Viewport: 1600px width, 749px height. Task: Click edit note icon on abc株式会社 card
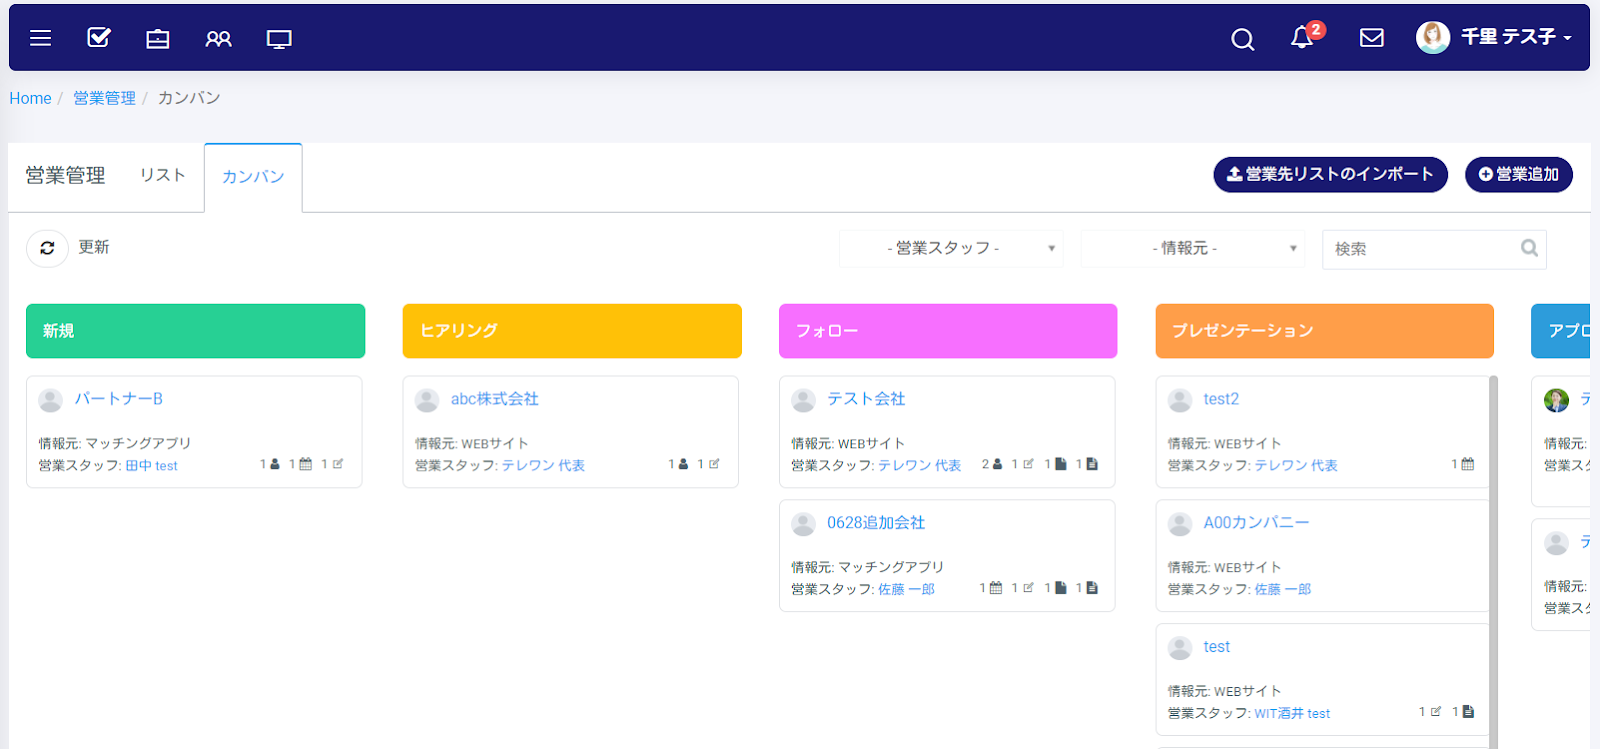click(x=714, y=464)
